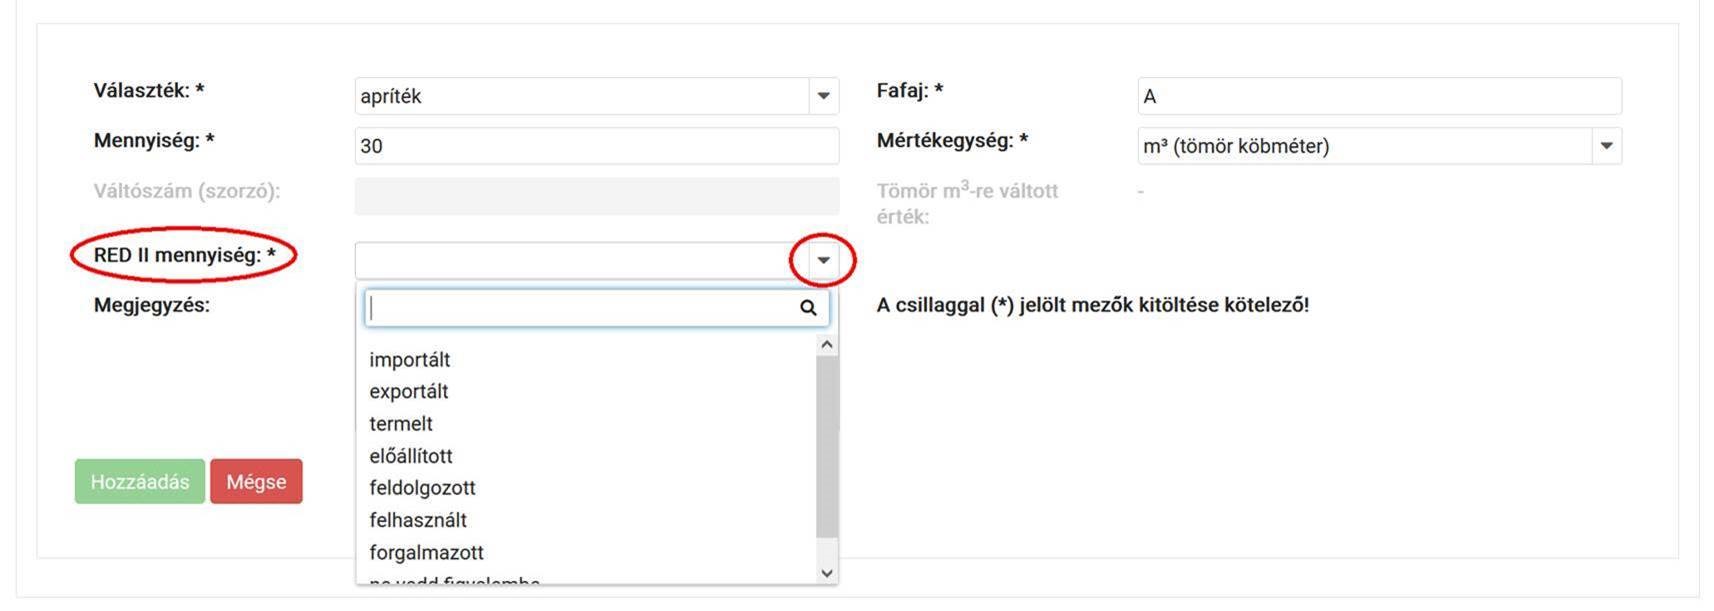Toggle the RED II mennyiség dropdown arrow
The height and width of the screenshot is (611, 1714).
(x=823, y=260)
